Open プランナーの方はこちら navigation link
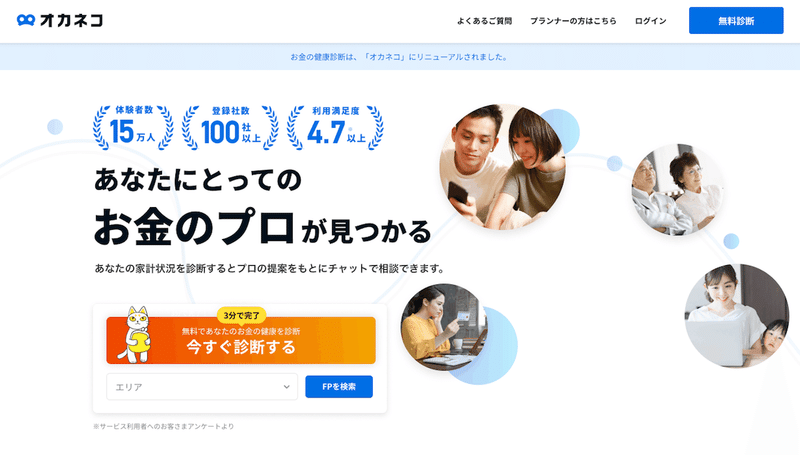800x455 pixels. click(x=573, y=21)
